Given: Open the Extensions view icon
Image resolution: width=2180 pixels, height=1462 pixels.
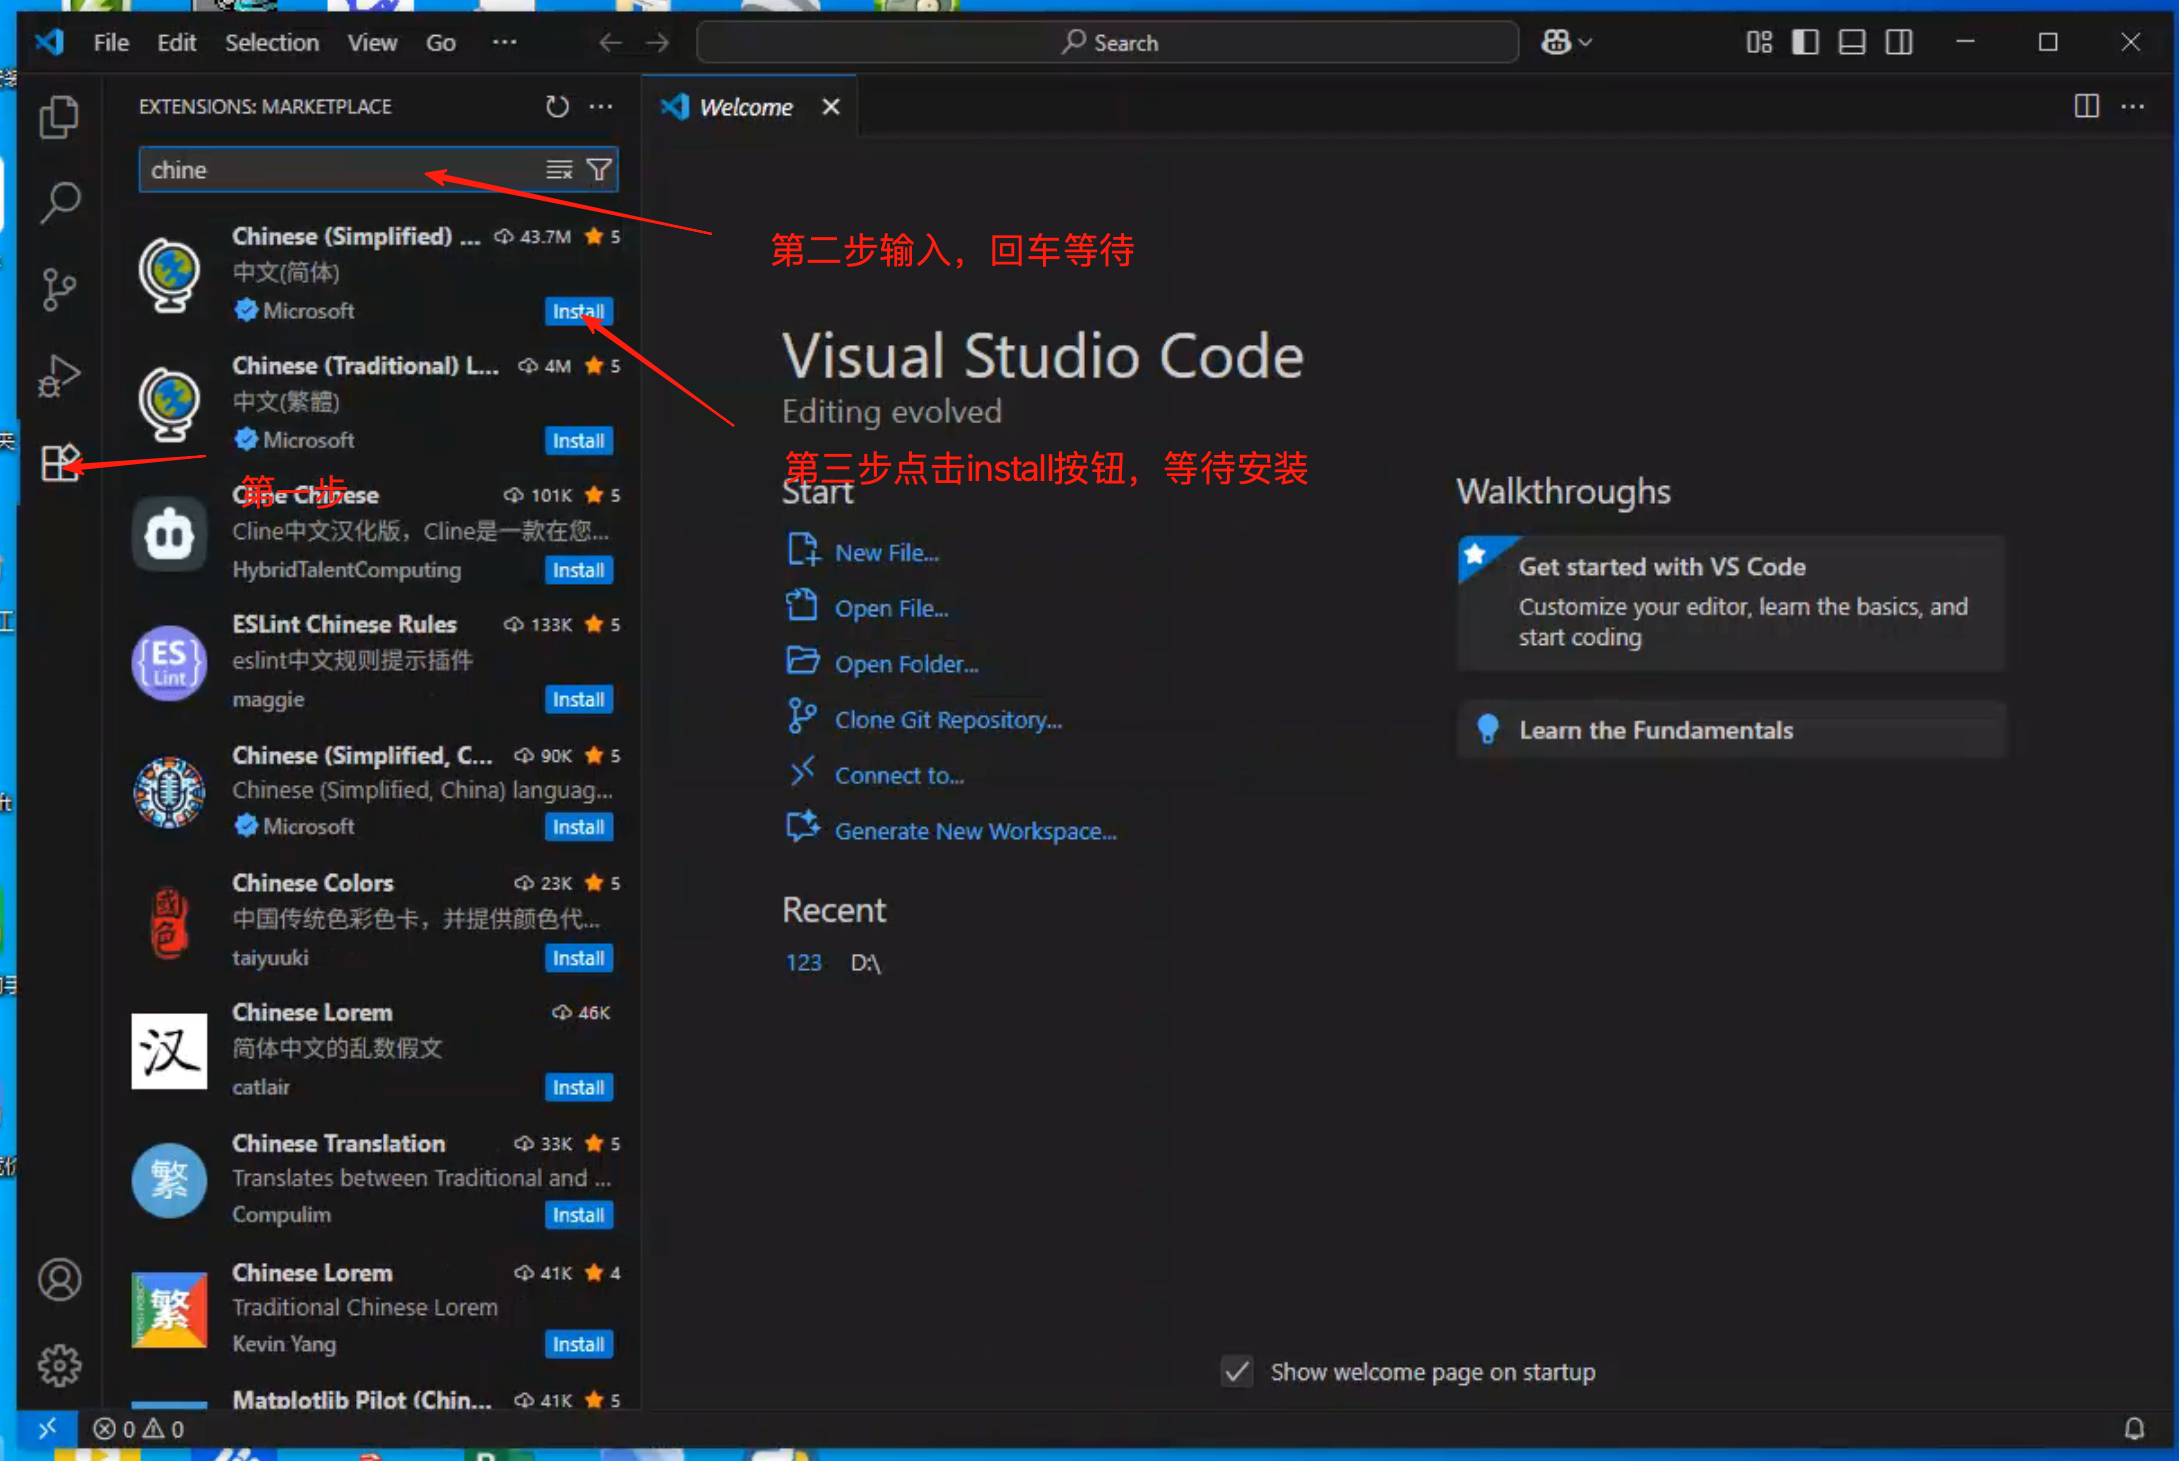Looking at the screenshot, I should [x=59, y=463].
